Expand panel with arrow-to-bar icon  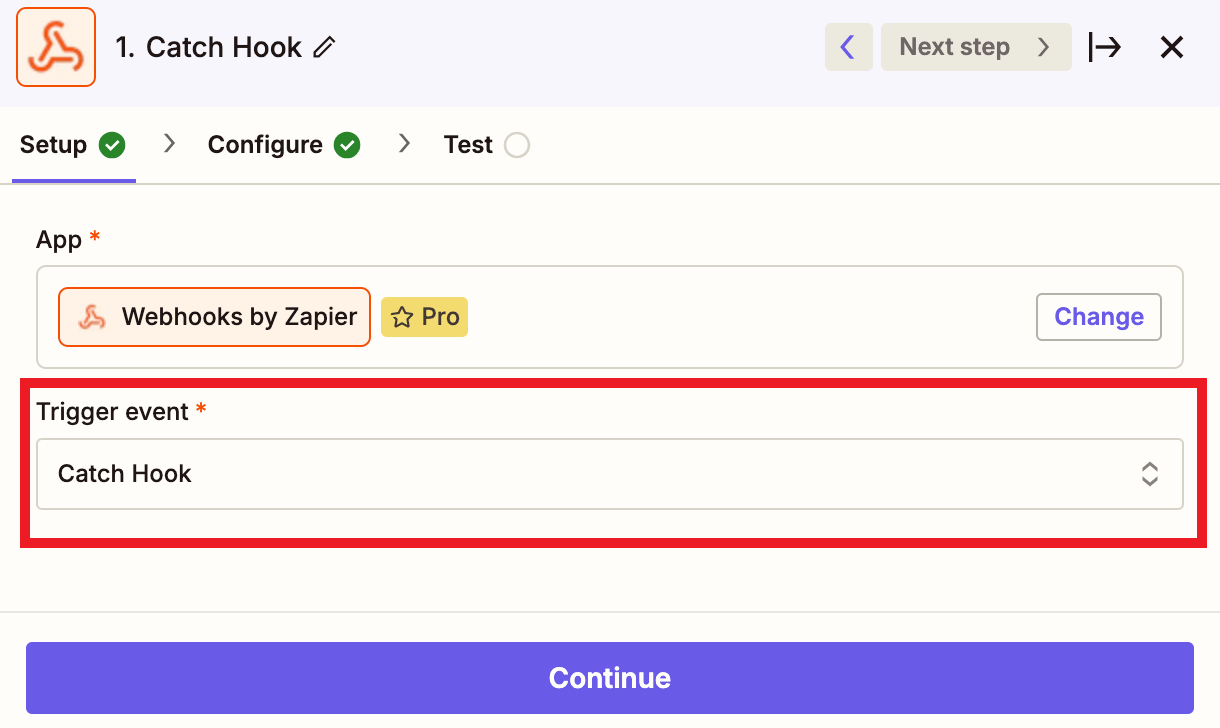point(1105,47)
